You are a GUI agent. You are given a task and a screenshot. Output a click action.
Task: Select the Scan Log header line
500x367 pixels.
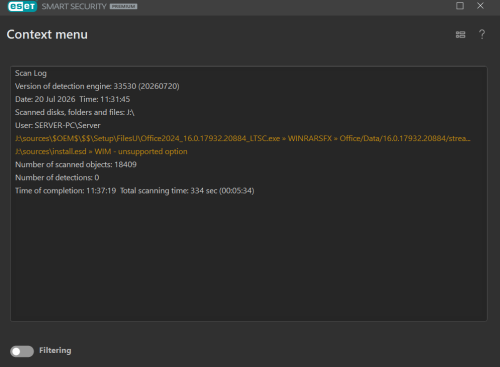coord(31,73)
